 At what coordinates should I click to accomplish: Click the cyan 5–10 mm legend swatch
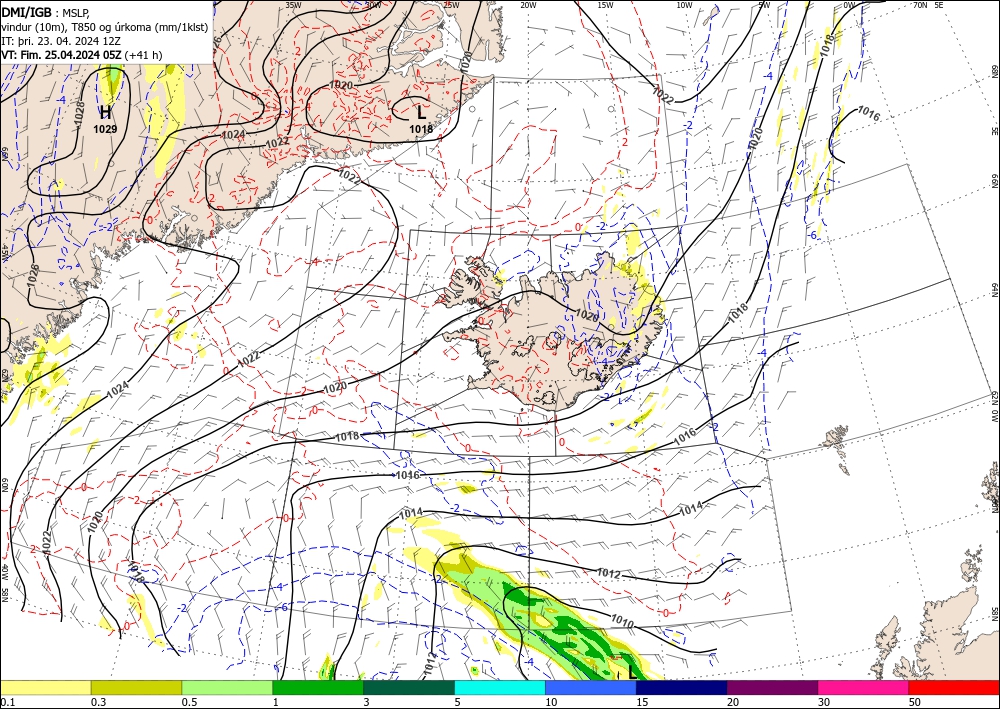tap(500, 687)
